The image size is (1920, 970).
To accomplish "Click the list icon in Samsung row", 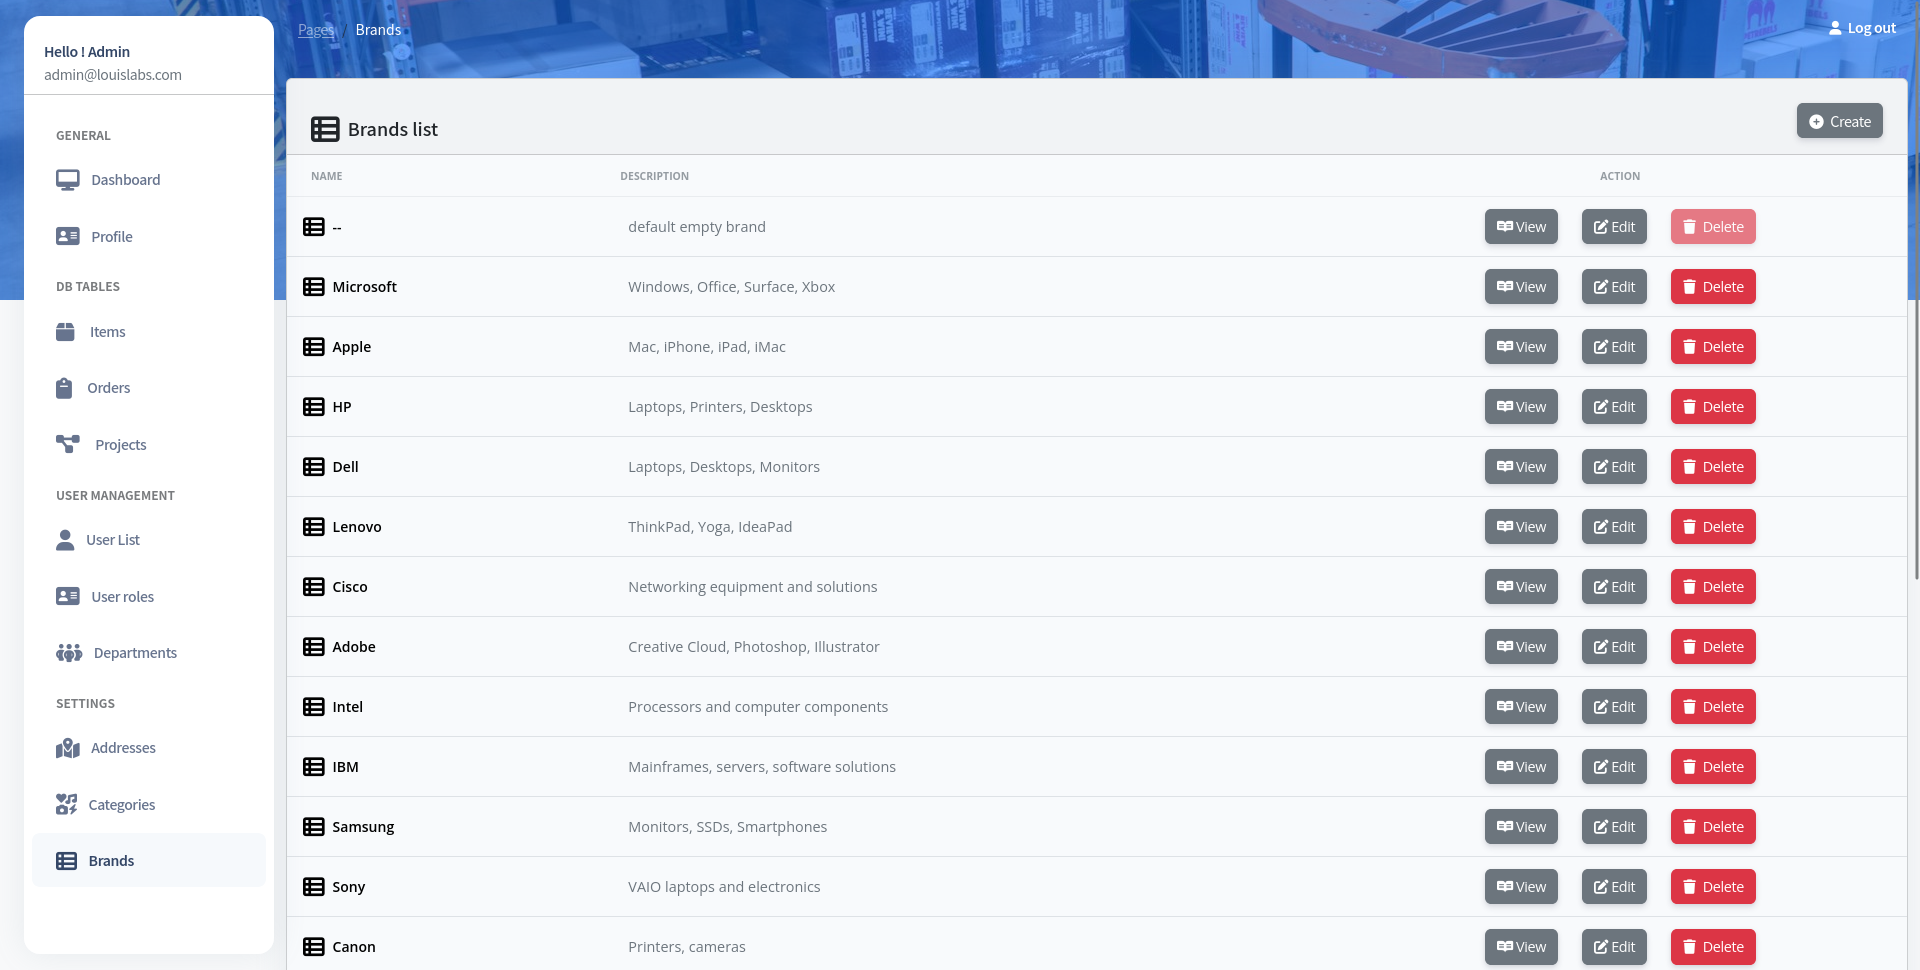I will click(x=314, y=827).
